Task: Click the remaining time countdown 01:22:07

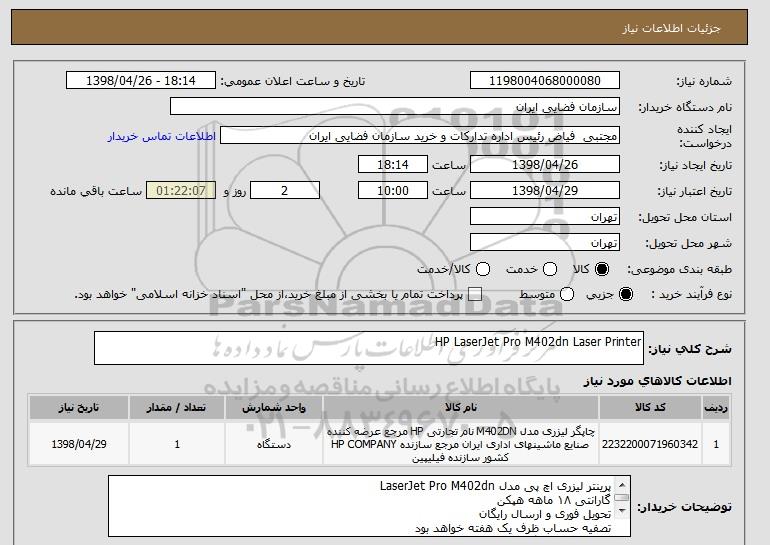Action: (x=181, y=191)
